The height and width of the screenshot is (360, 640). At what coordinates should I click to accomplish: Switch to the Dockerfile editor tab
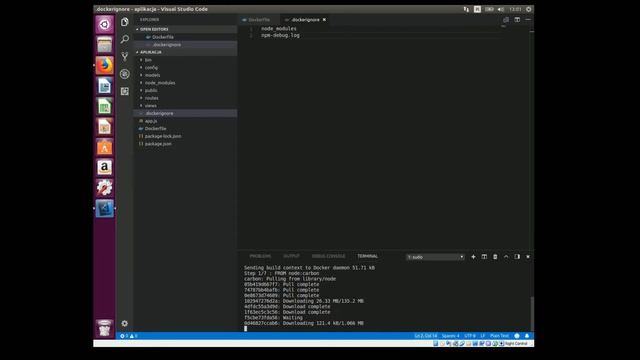click(x=258, y=20)
